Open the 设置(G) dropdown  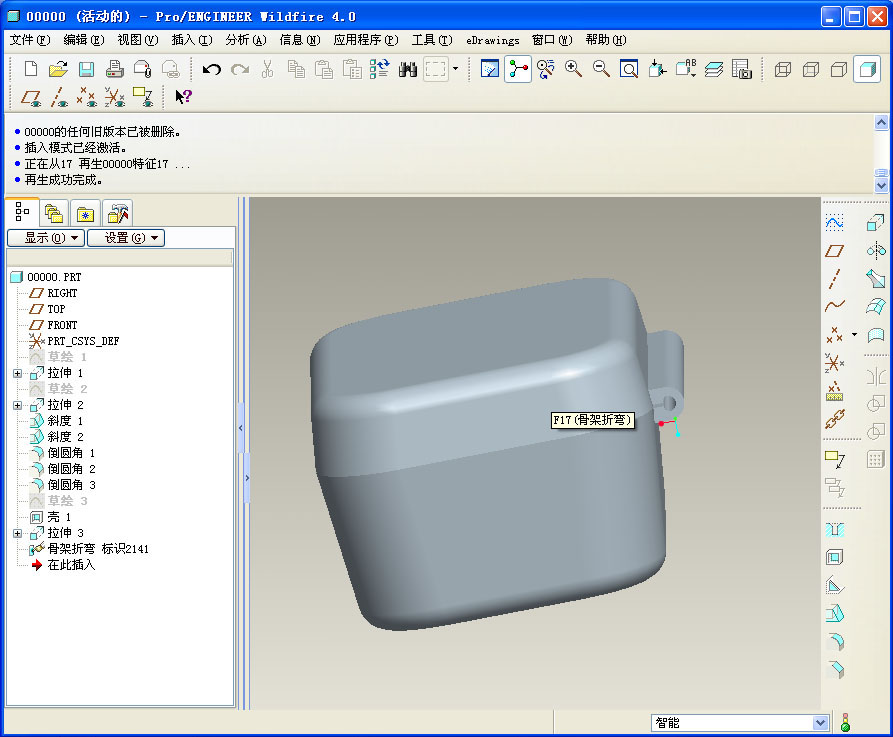126,238
